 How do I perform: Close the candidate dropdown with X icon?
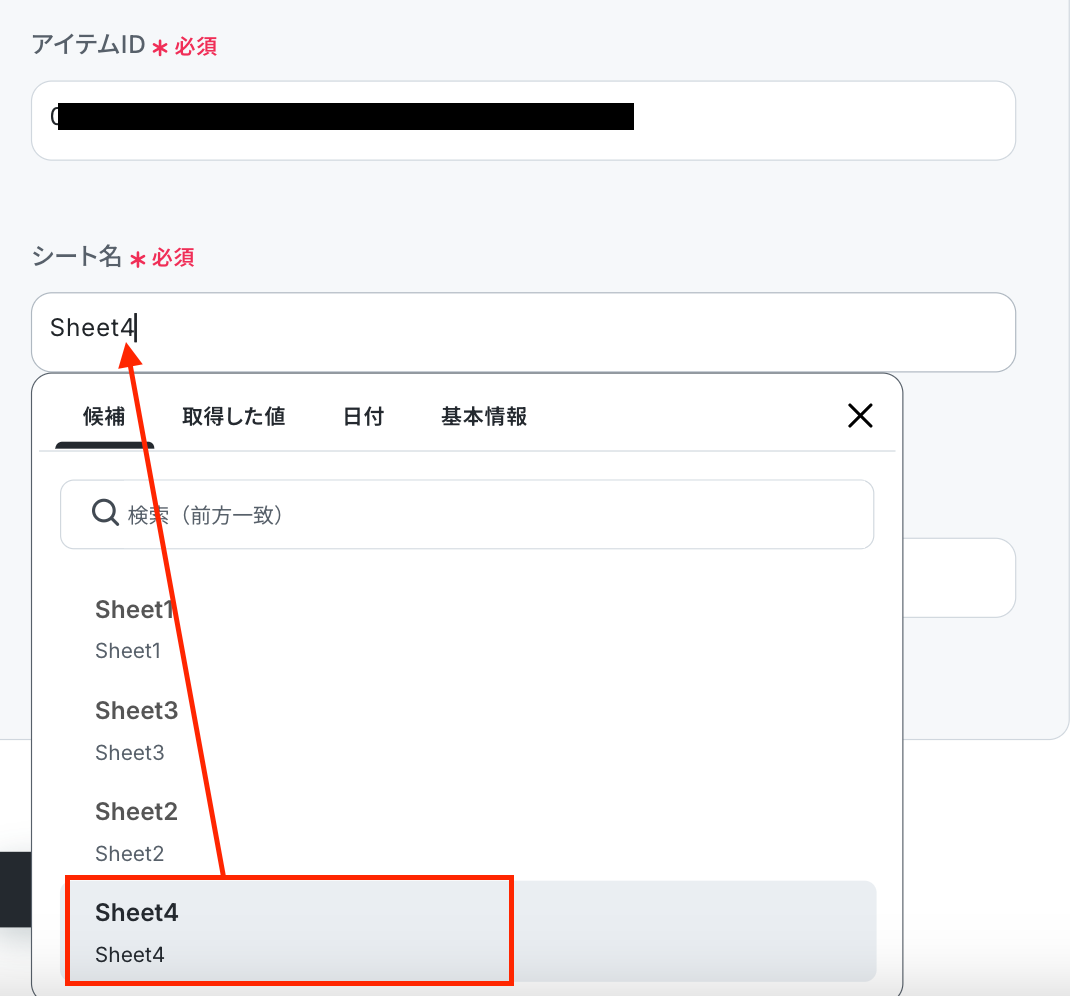tap(860, 415)
